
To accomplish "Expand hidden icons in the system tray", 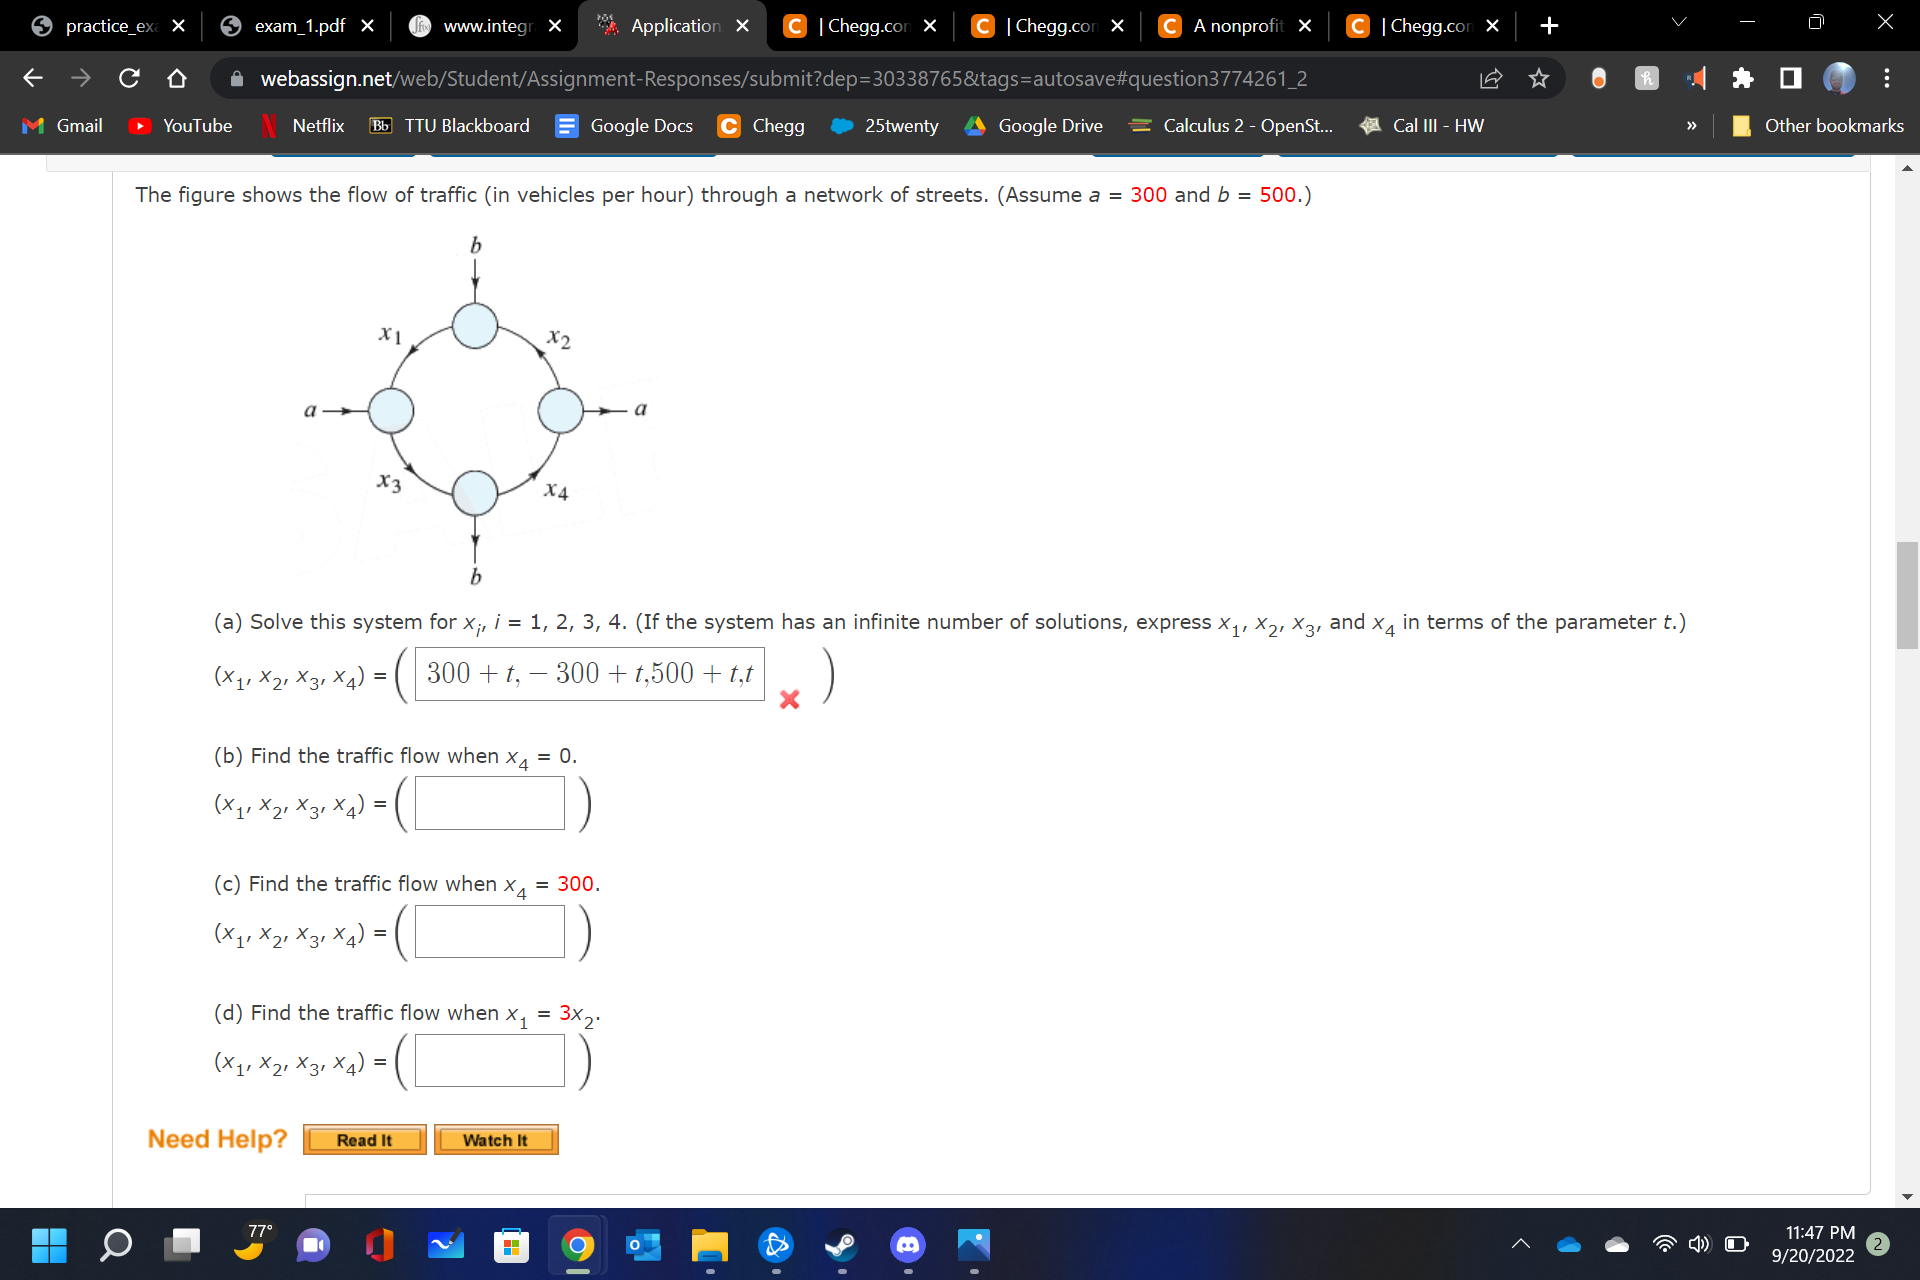I will (x=1521, y=1244).
